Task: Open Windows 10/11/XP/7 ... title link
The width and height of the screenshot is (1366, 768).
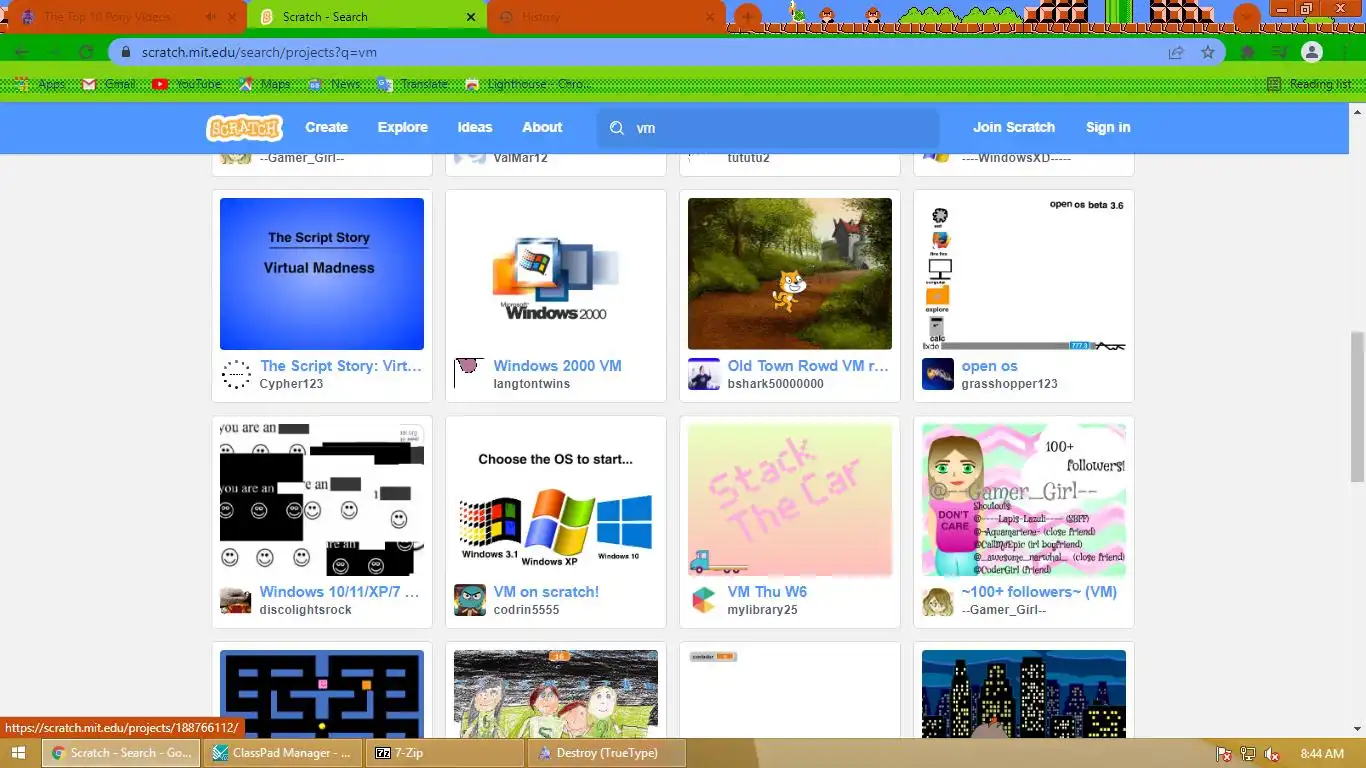Action: tap(339, 592)
